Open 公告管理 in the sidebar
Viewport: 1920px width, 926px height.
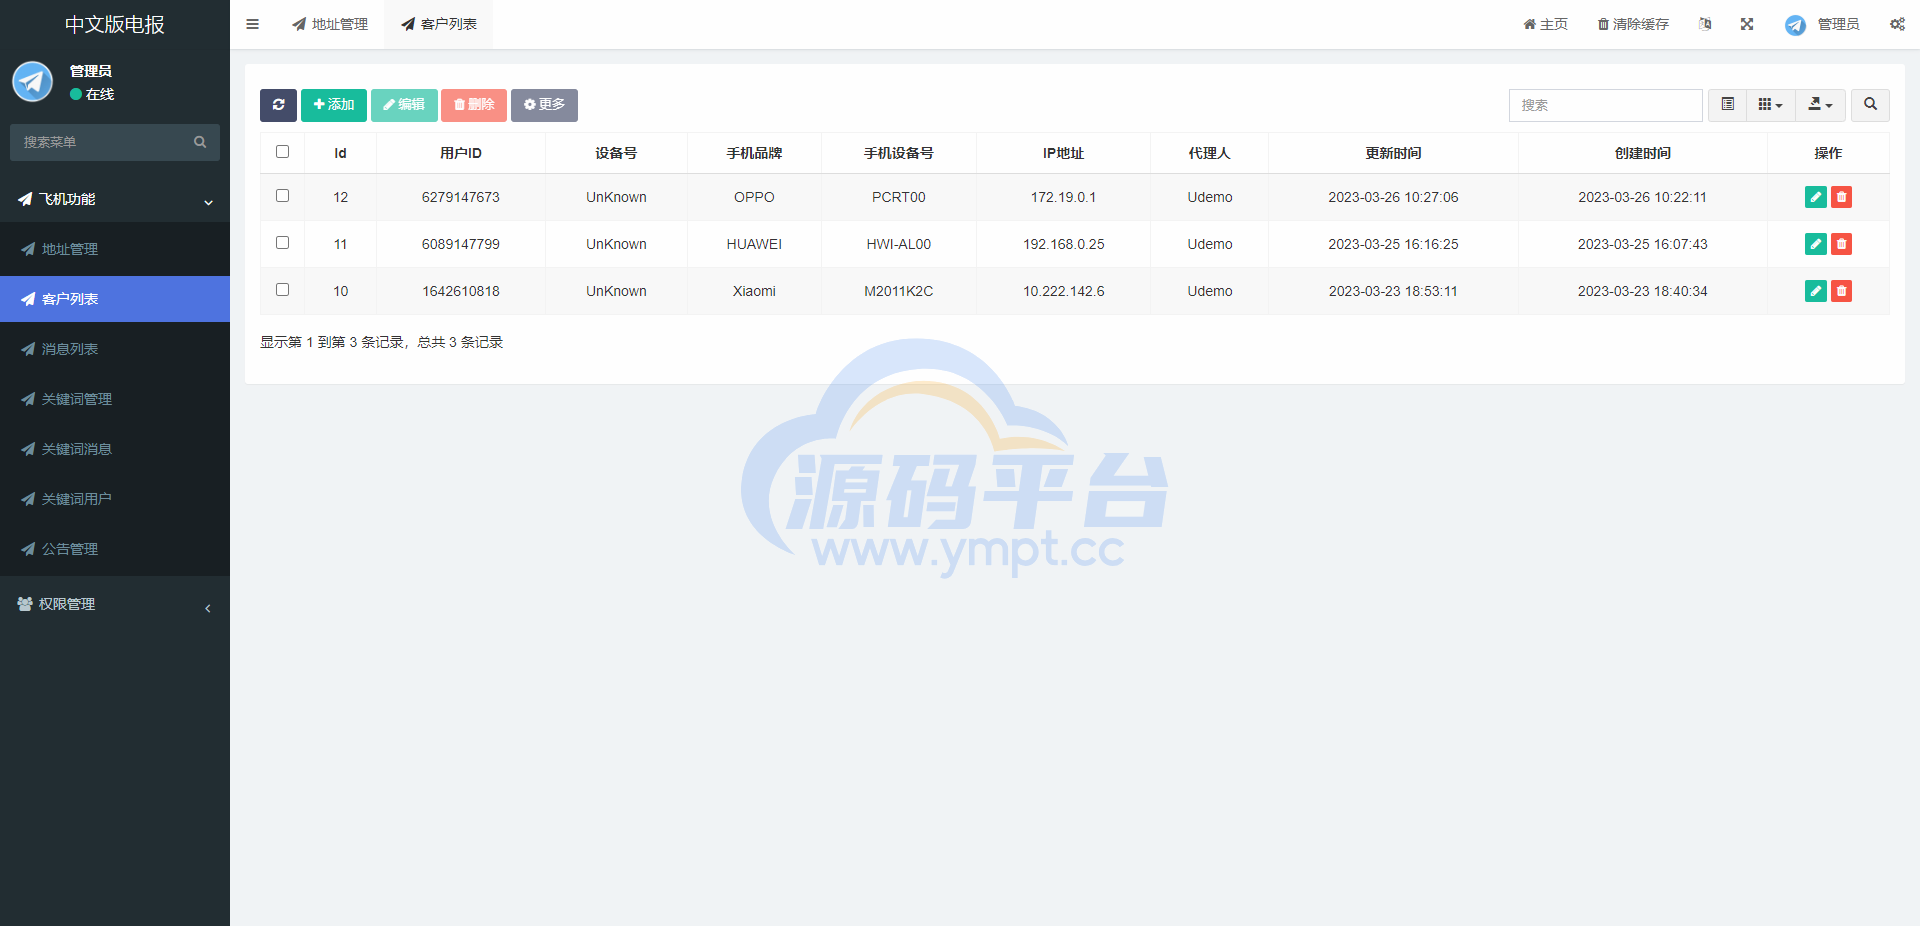click(x=115, y=549)
